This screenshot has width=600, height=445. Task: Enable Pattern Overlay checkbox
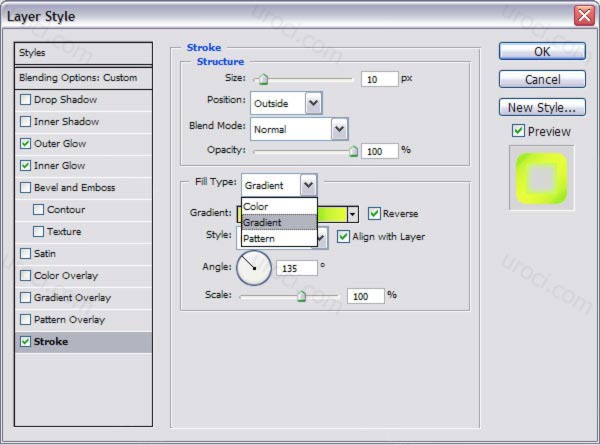(25, 319)
